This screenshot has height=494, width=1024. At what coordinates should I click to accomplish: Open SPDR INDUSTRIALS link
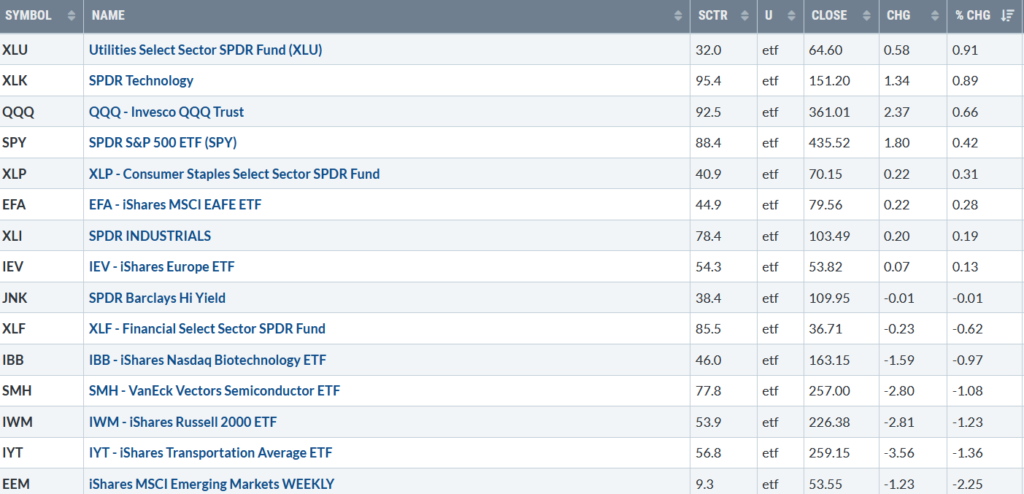pyautogui.click(x=150, y=236)
